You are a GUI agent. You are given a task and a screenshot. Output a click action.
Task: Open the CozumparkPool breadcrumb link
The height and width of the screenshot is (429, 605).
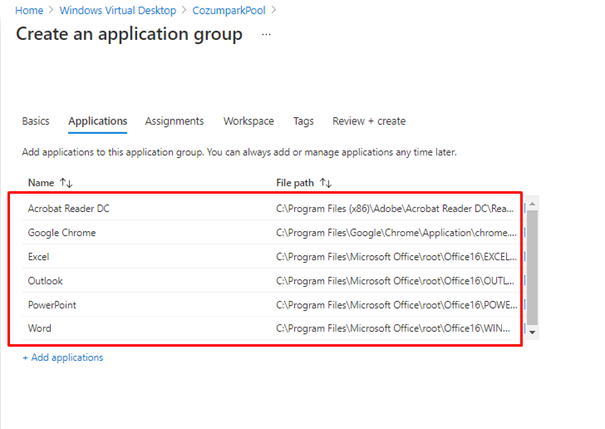(229, 10)
